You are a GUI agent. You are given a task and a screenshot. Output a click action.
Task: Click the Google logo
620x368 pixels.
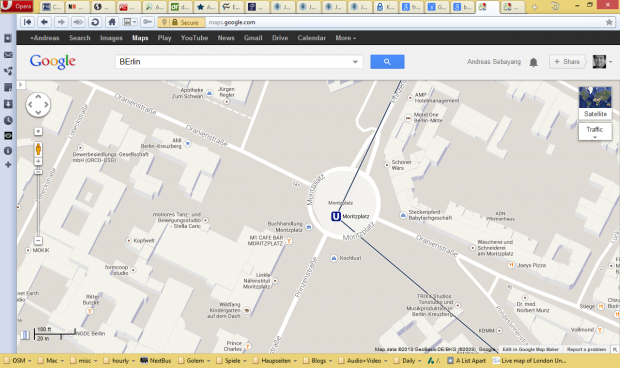(53, 62)
